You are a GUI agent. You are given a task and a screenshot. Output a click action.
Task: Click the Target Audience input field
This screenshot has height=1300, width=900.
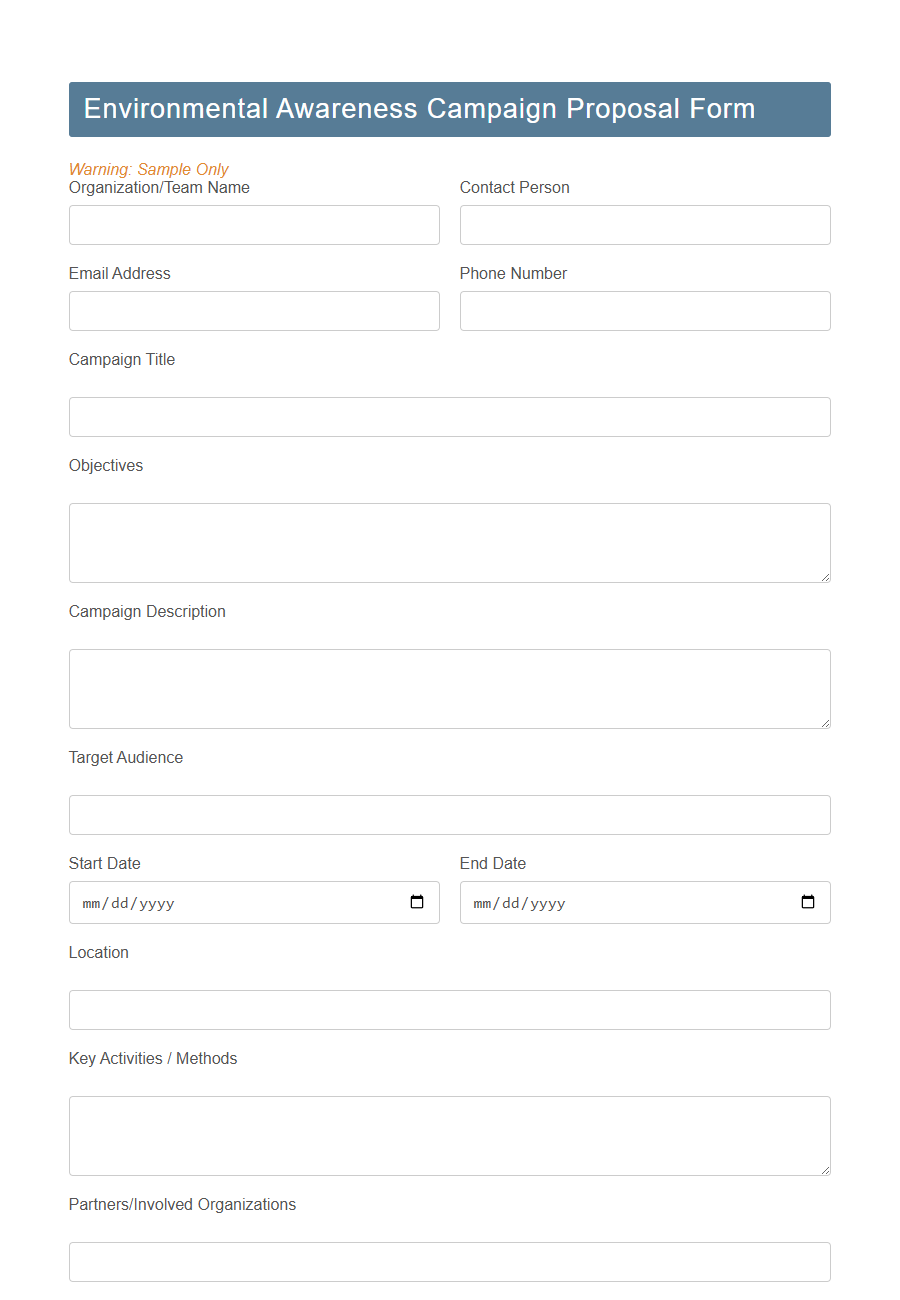pyautogui.click(x=449, y=815)
